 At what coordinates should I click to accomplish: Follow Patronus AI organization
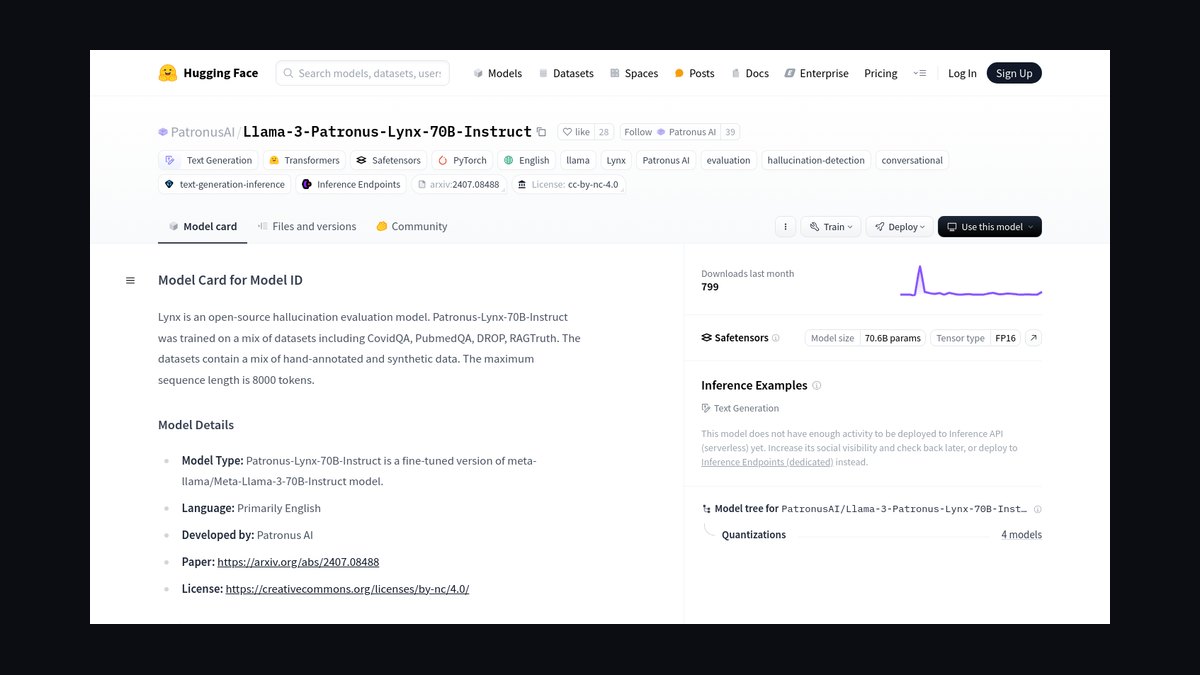tap(669, 132)
